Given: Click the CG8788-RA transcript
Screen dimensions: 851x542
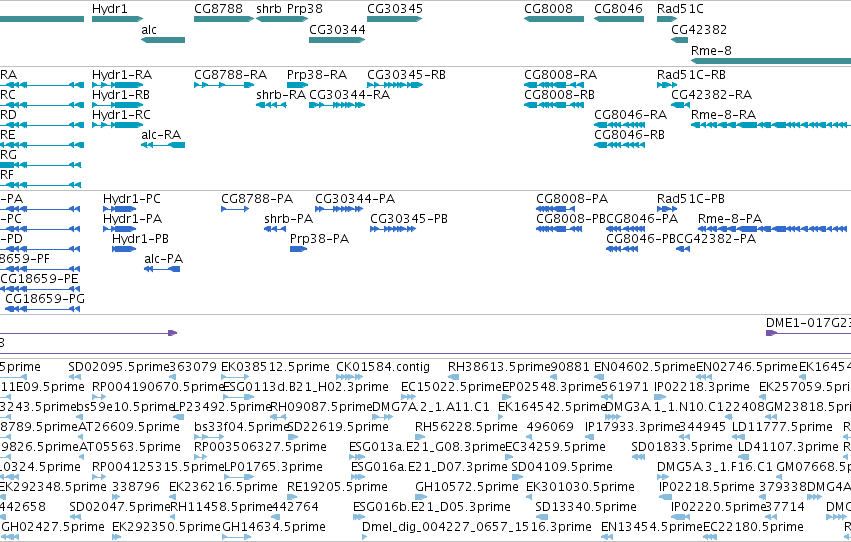Looking at the screenshot, I should coord(224,85).
